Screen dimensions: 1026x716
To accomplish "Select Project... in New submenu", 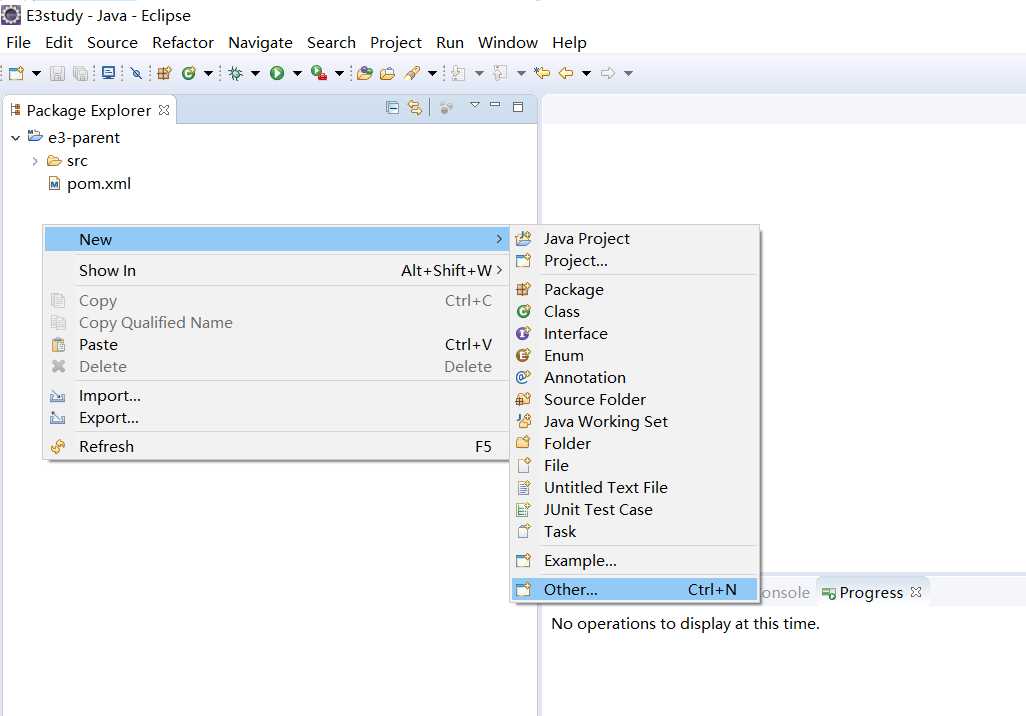I will click(x=635, y=261).
